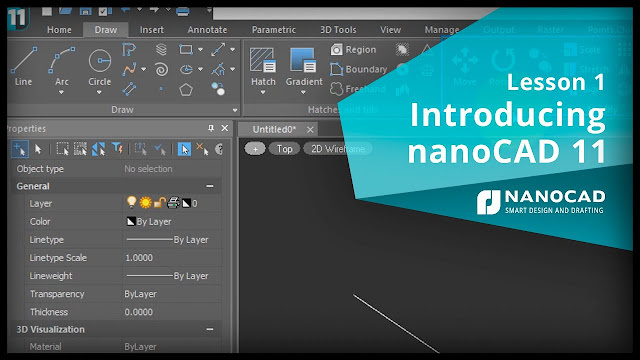Click the Point tool in Draw panel
Viewport: 640px width, 360px height.
pos(161,89)
